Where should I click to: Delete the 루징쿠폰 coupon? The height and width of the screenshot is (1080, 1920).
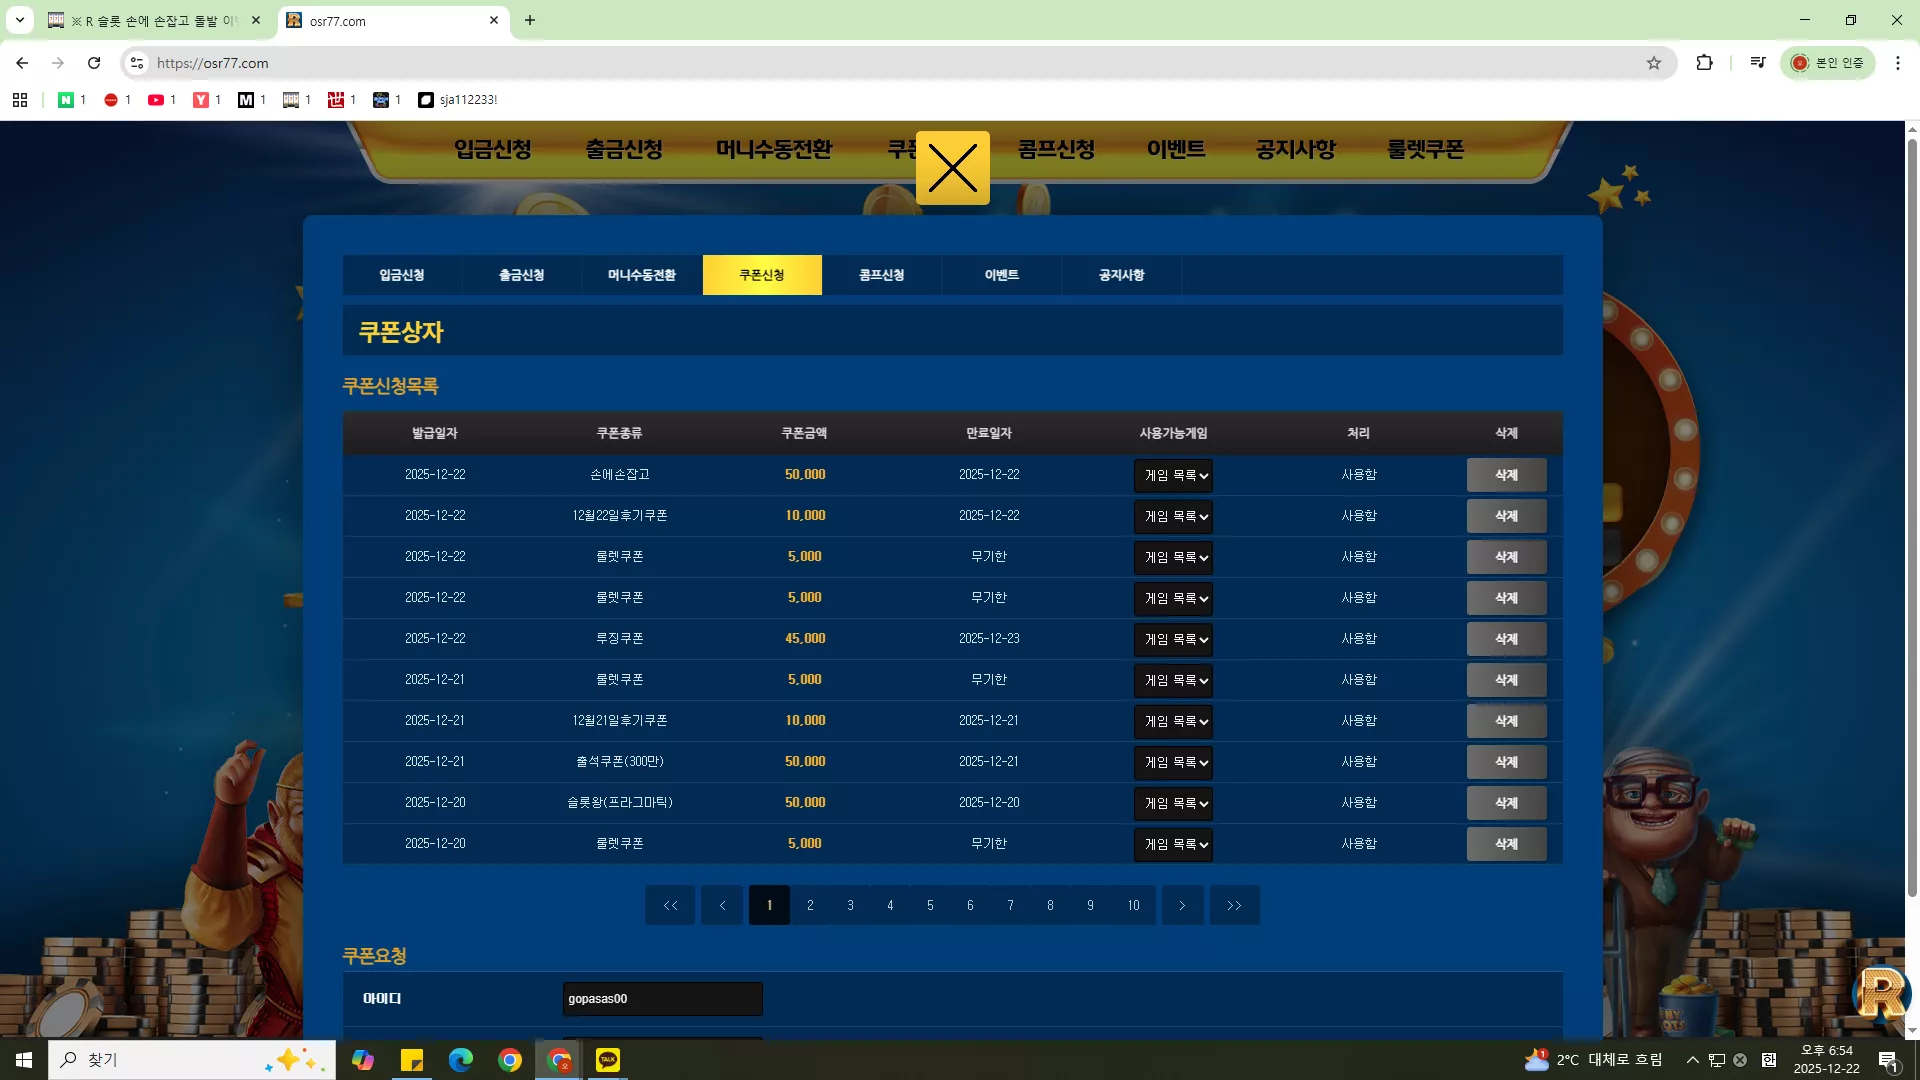[1506, 639]
